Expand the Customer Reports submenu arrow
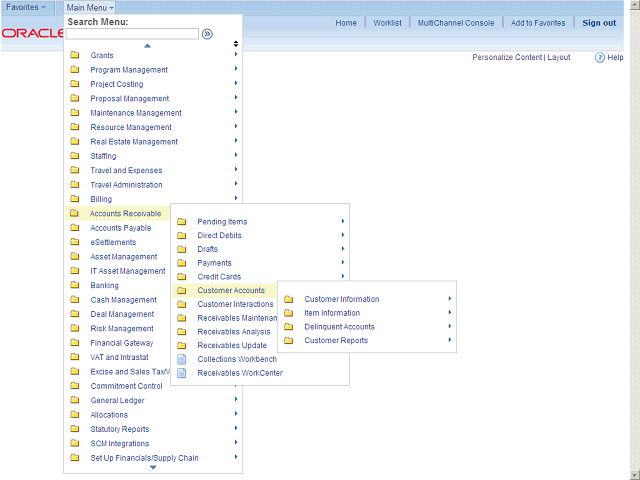The height and width of the screenshot is (480, 640). (x=450, y=340)
